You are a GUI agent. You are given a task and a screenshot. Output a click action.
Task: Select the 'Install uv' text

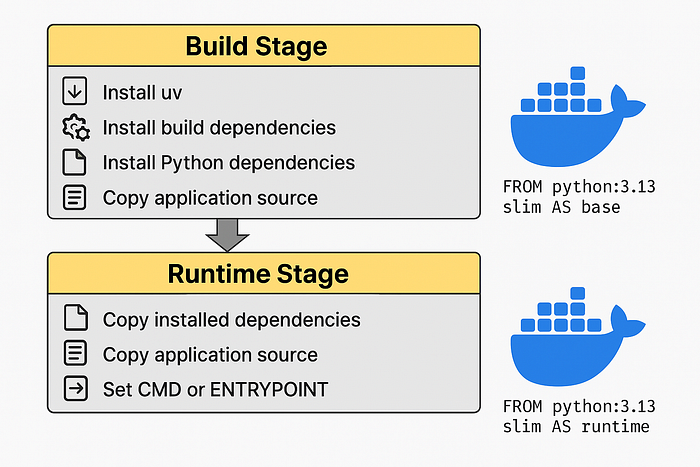click(x=142, y=93)
